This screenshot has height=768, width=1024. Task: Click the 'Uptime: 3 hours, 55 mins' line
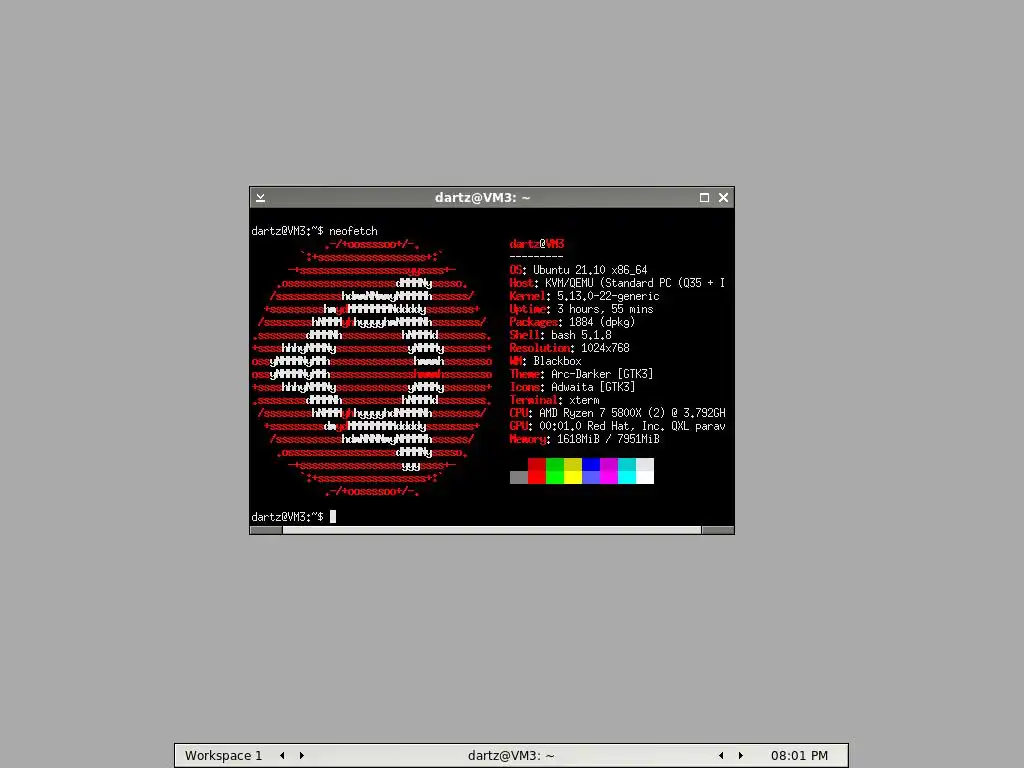pyautogui.click(x=581, y=309)
